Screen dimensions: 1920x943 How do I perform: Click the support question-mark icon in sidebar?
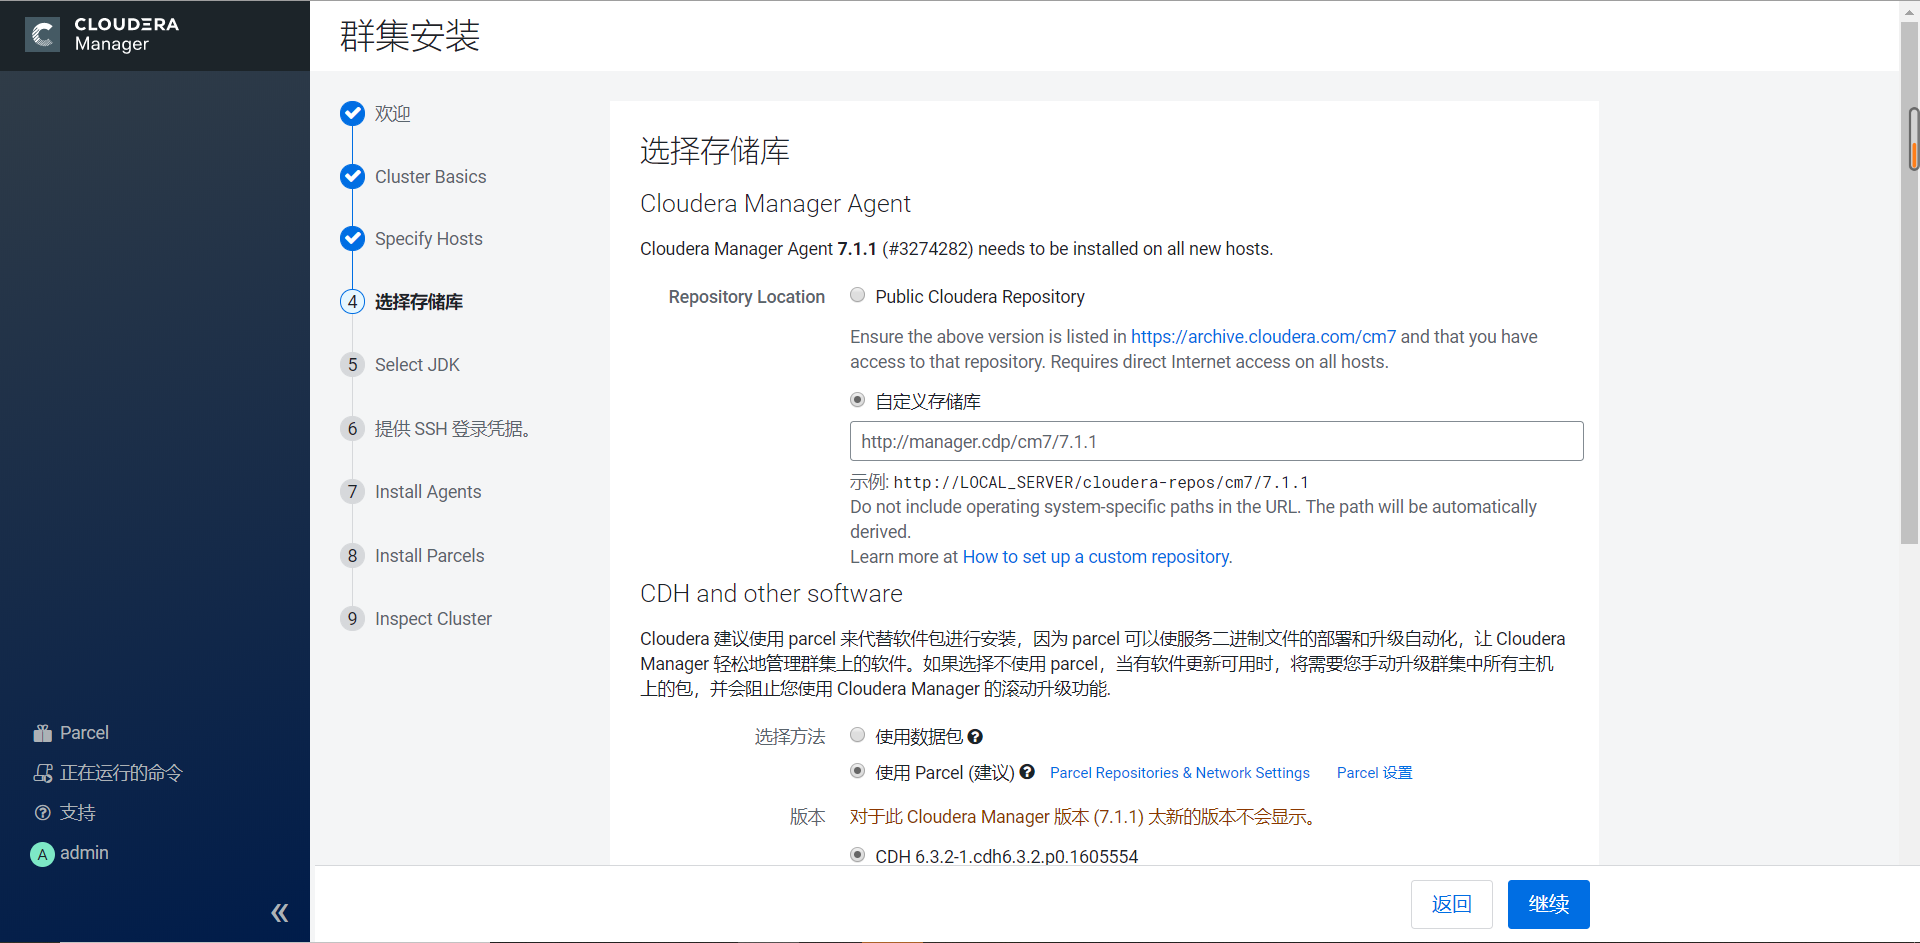42,813
